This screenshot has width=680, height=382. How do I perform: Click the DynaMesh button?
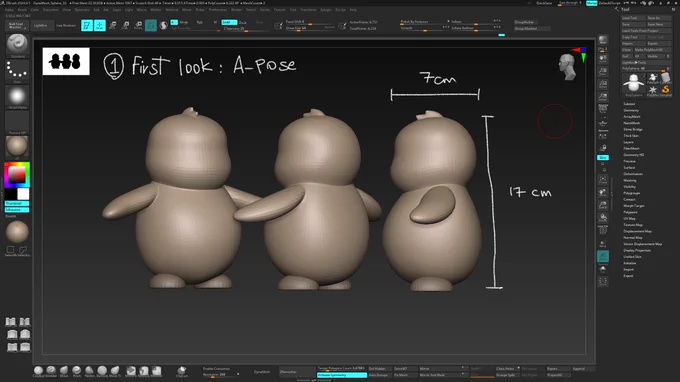tap(262, 372)
